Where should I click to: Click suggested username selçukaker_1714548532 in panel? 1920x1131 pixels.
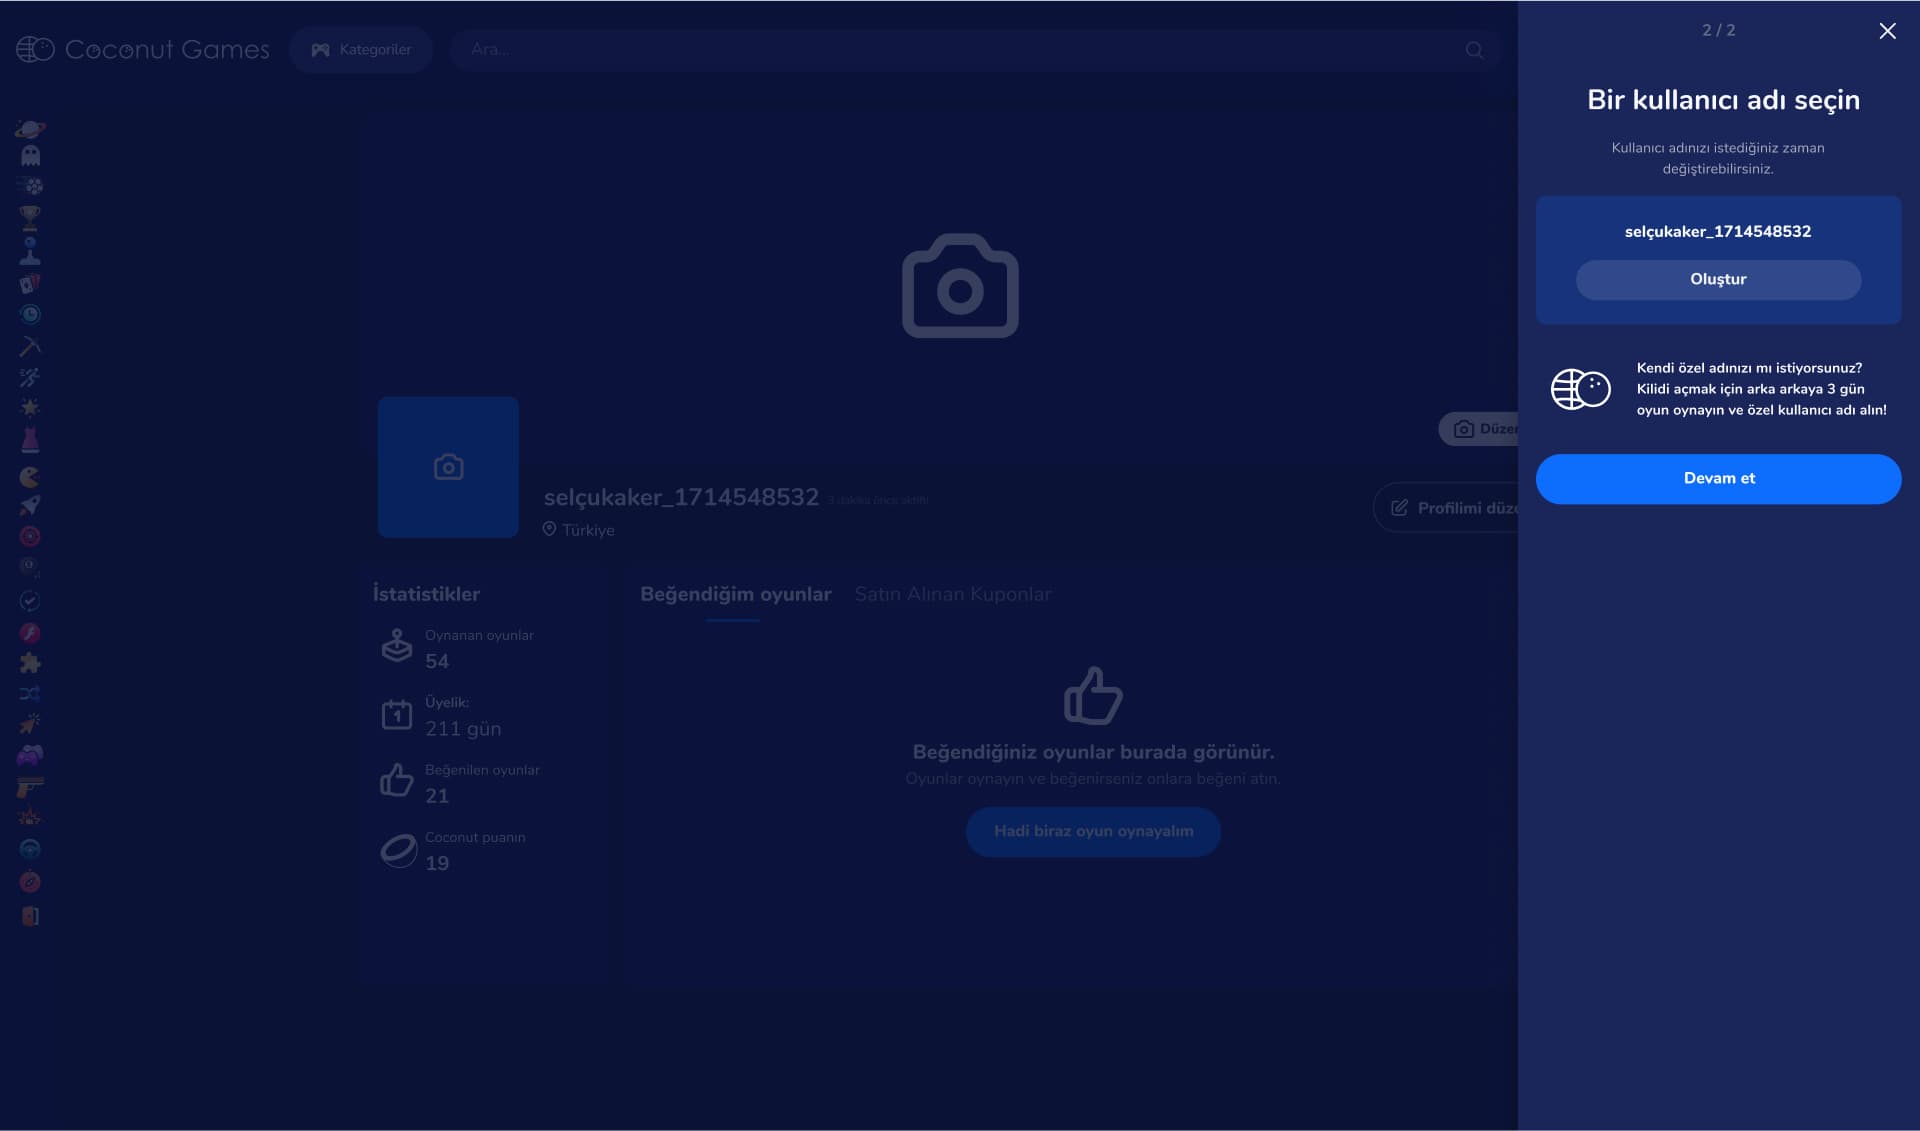pos(1718,232)
